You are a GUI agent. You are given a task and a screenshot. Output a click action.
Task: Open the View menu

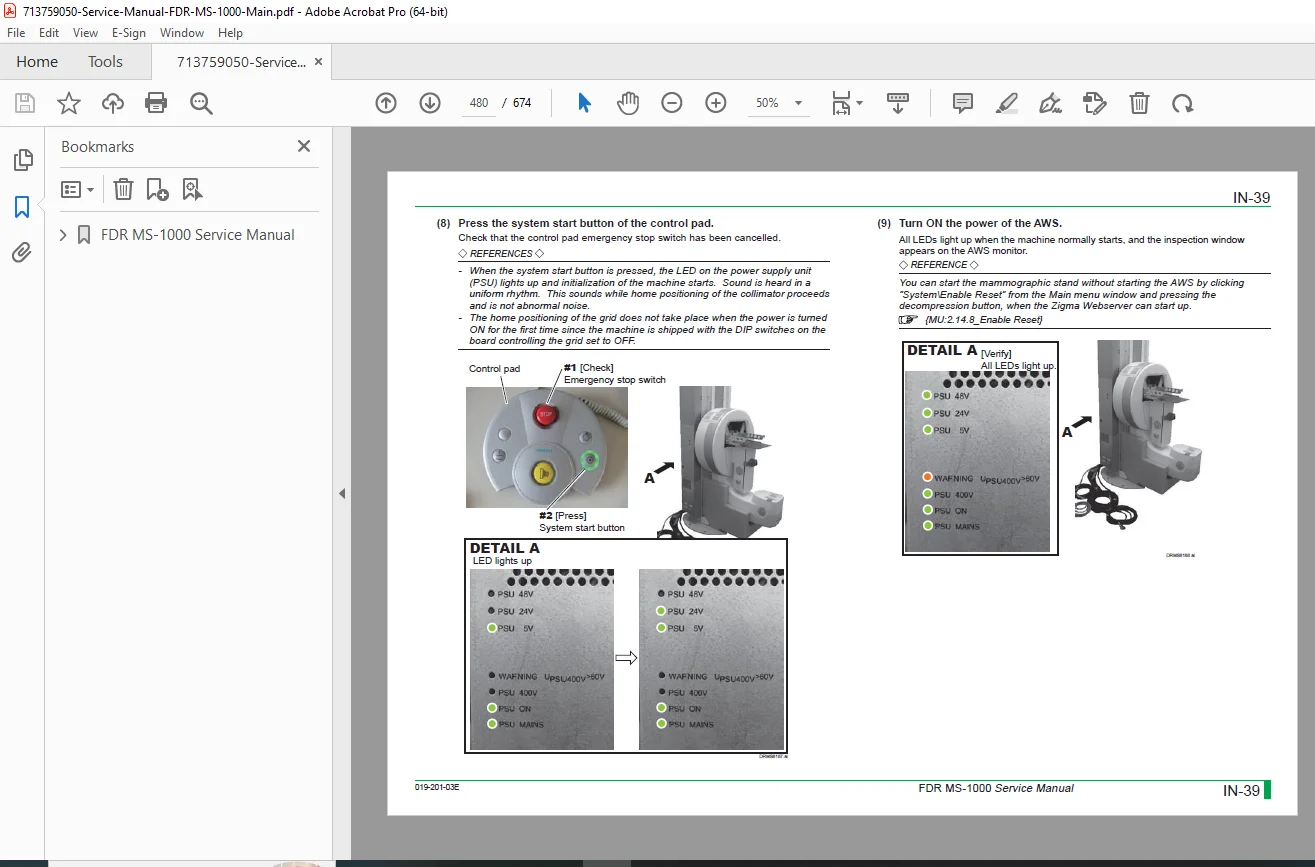click(x=85, y=33)
